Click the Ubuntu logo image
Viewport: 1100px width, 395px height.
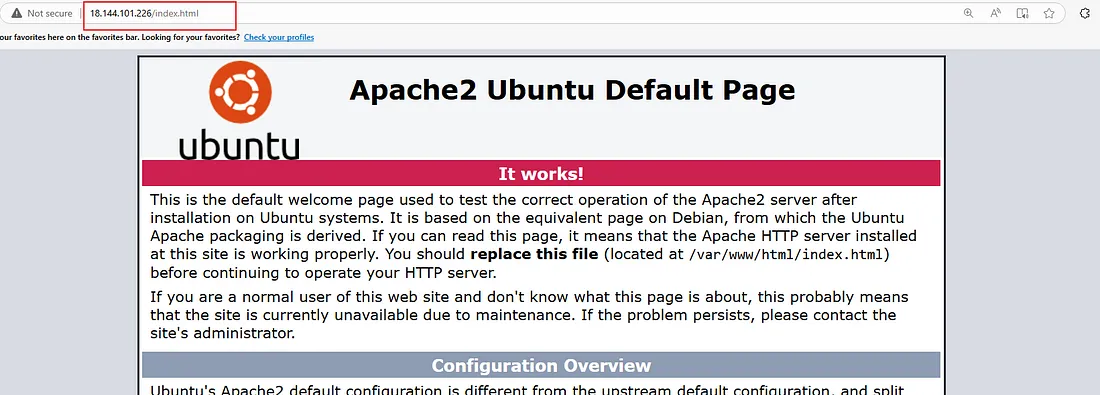tap(239, 110)
